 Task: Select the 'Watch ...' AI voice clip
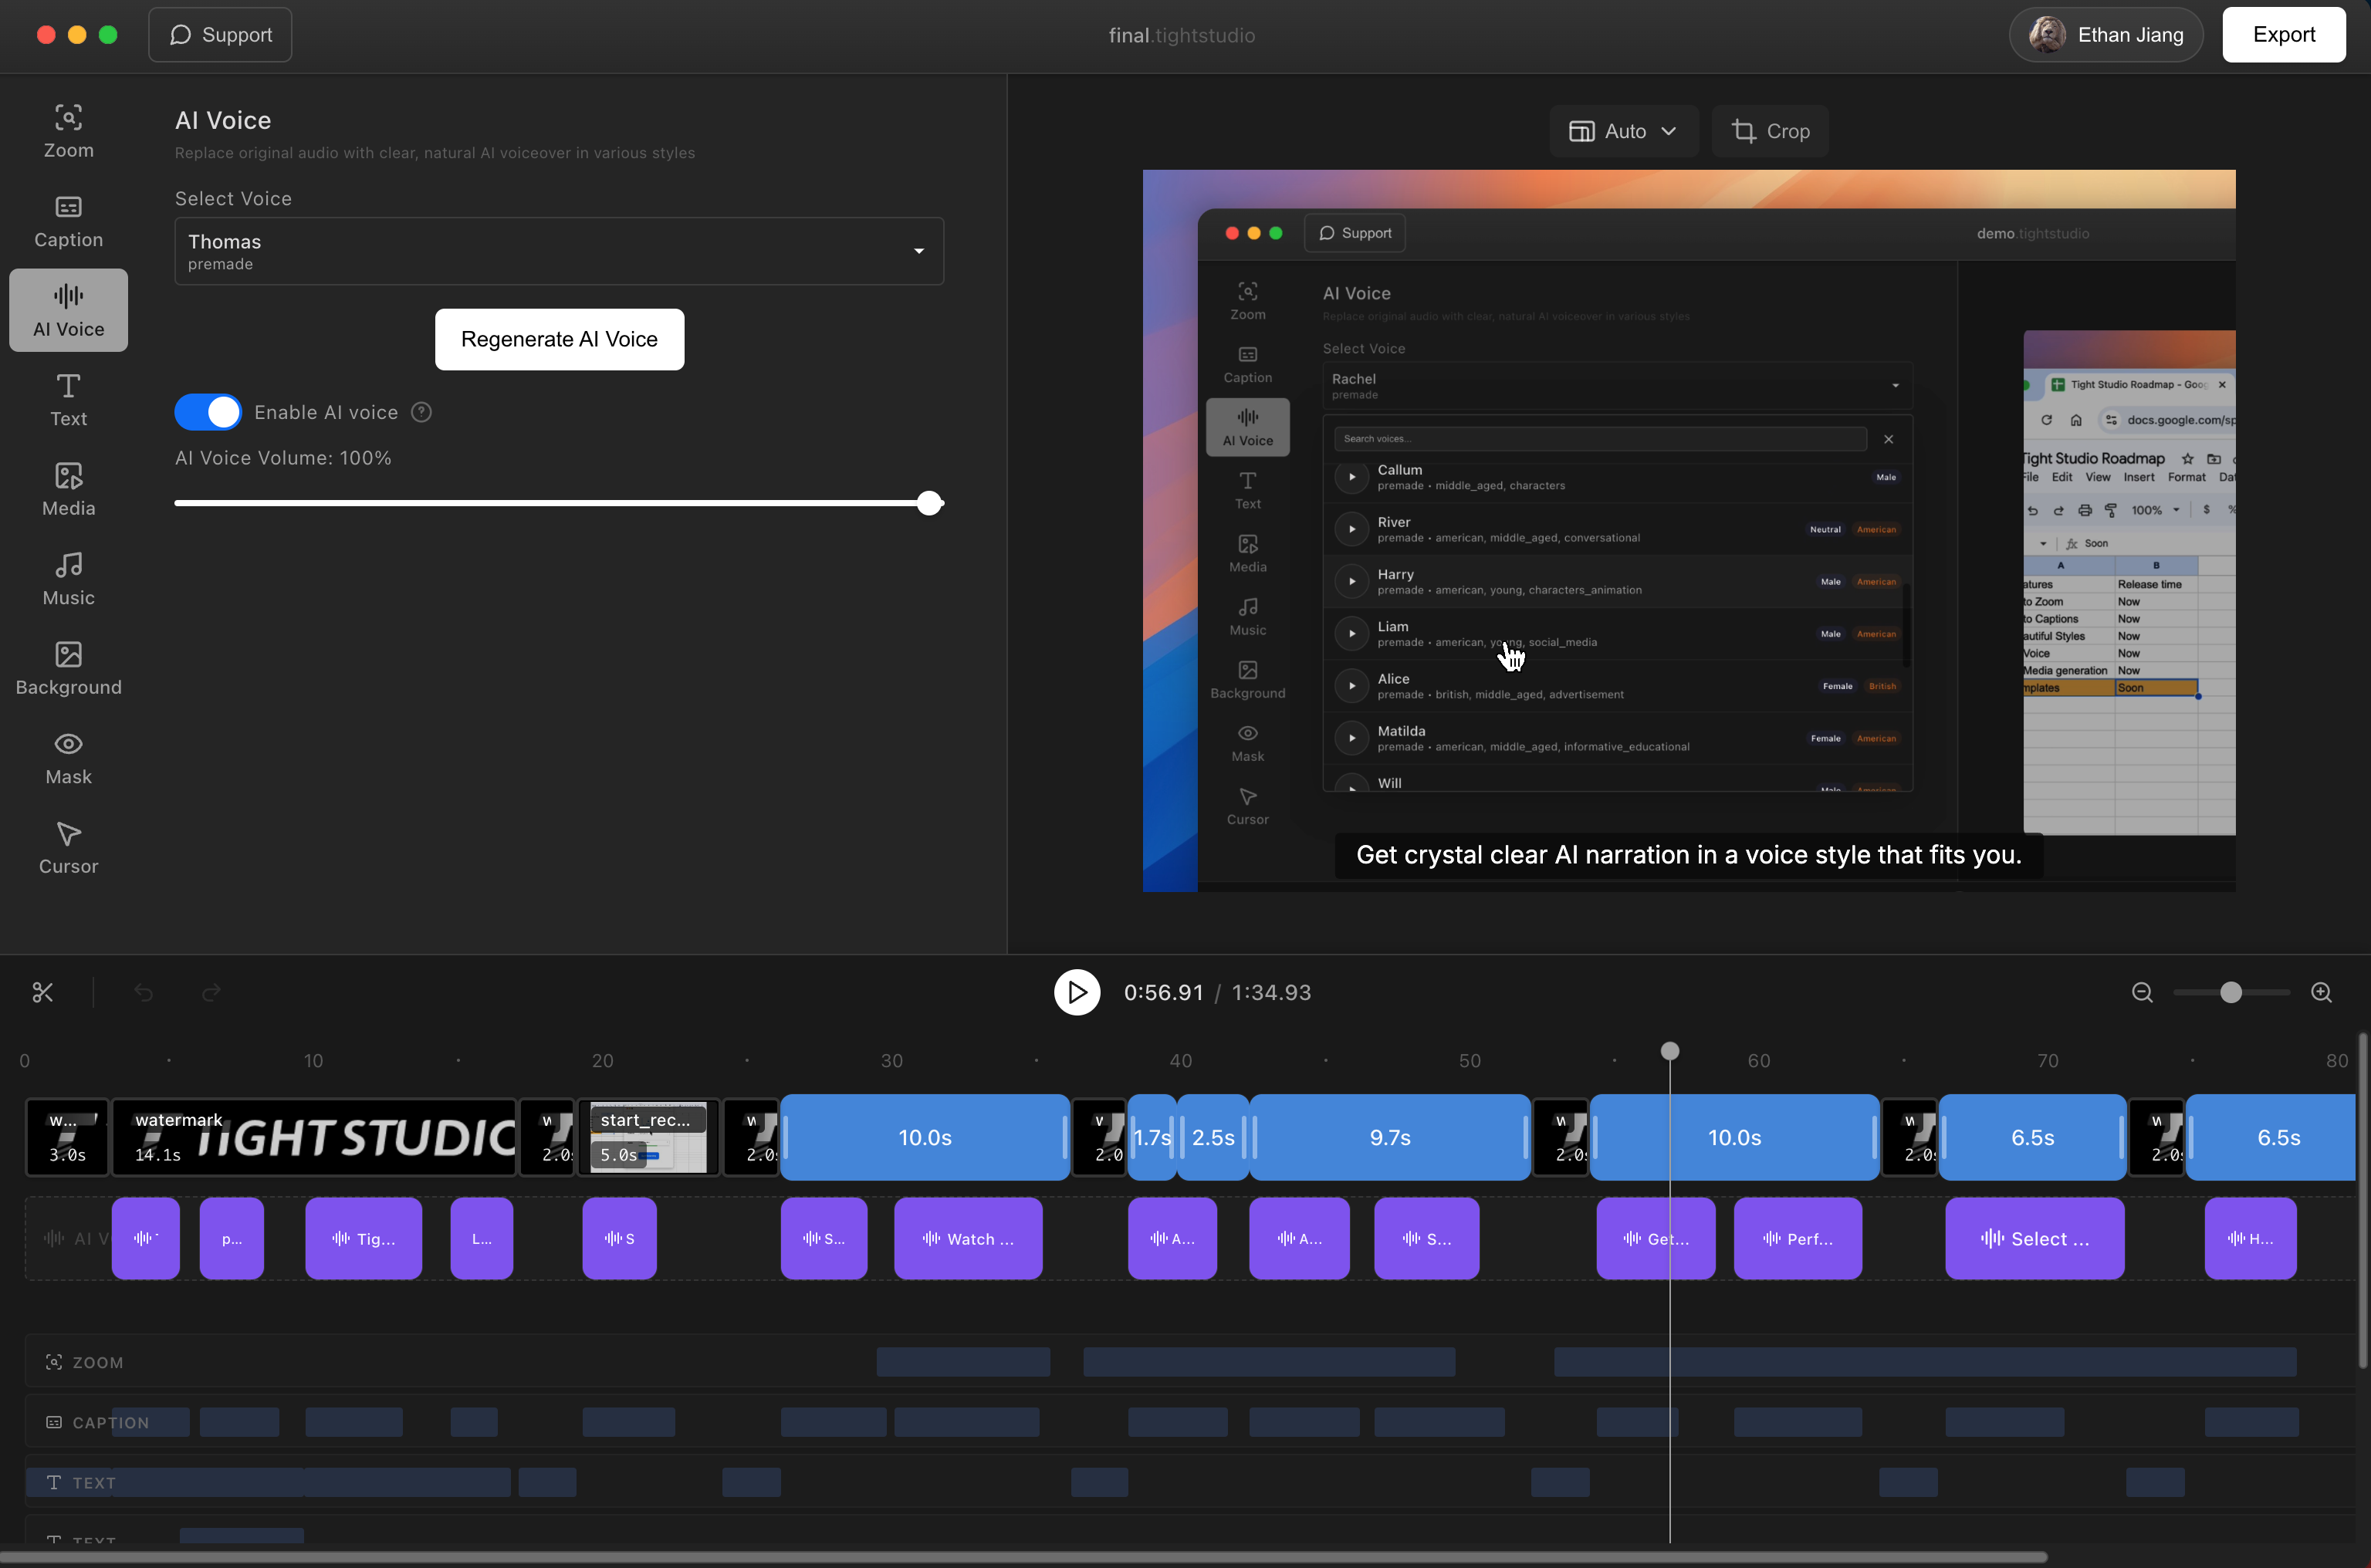967,1238
